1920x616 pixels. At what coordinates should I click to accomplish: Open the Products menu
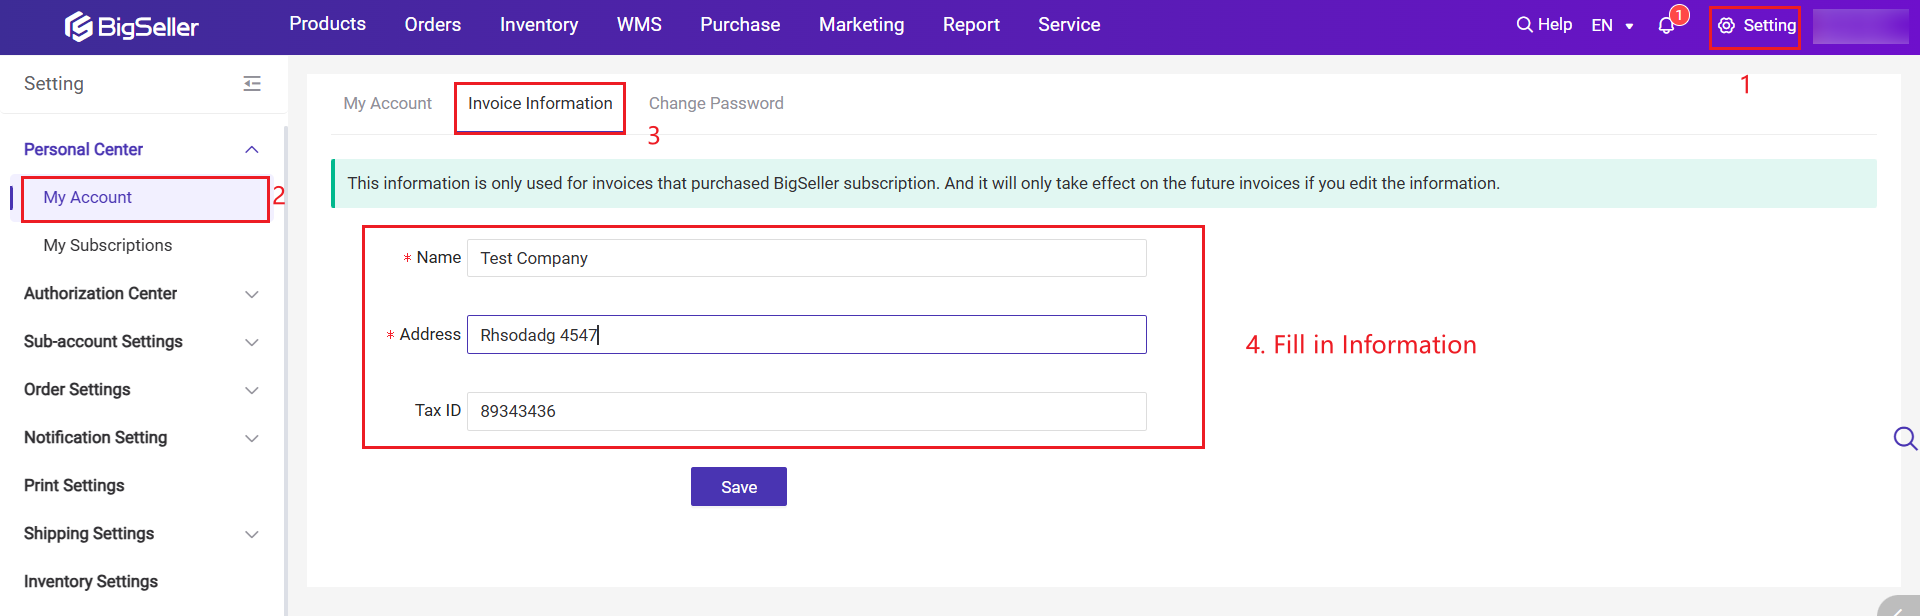[327, 24]
